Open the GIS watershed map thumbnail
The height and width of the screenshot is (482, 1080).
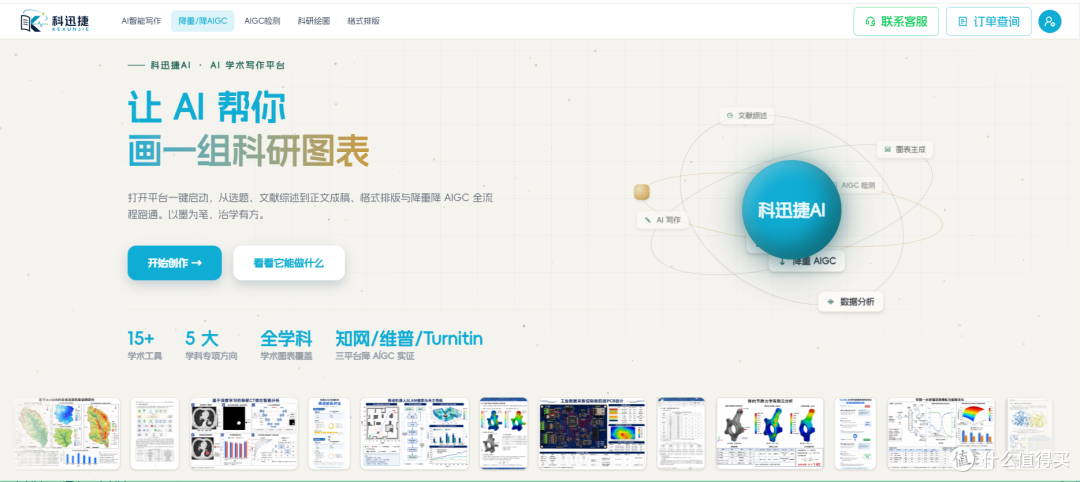67,433
